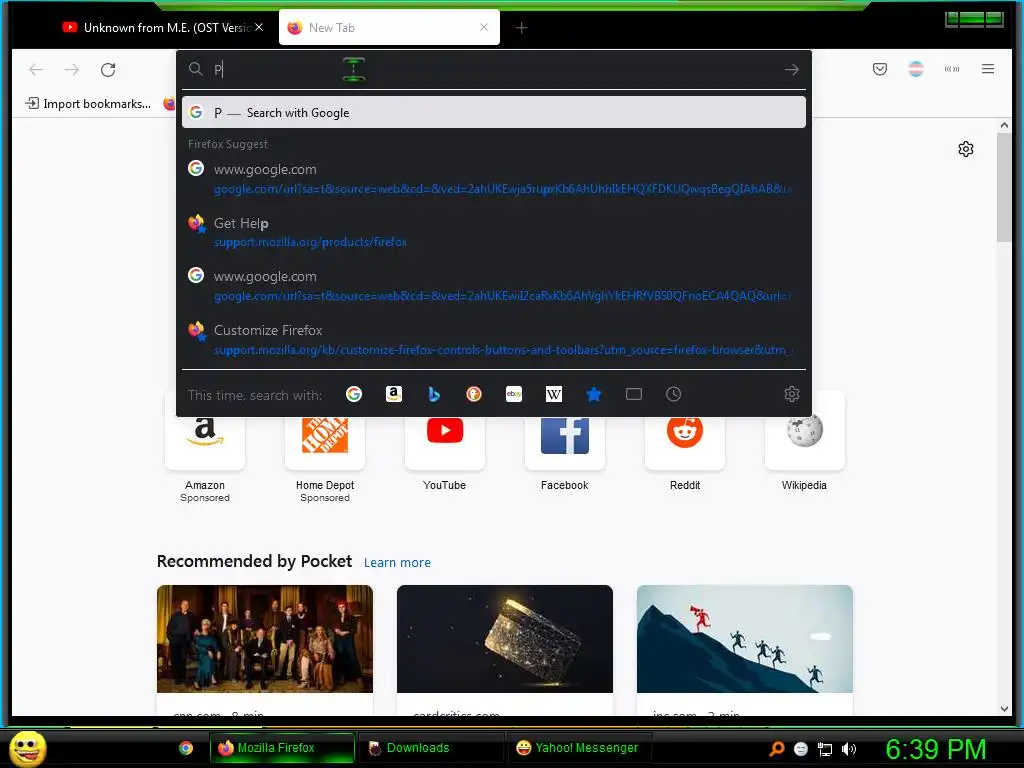Select the New Tab tab
The height and width of the screenshot is (768, 1024).
click(389, 27)
